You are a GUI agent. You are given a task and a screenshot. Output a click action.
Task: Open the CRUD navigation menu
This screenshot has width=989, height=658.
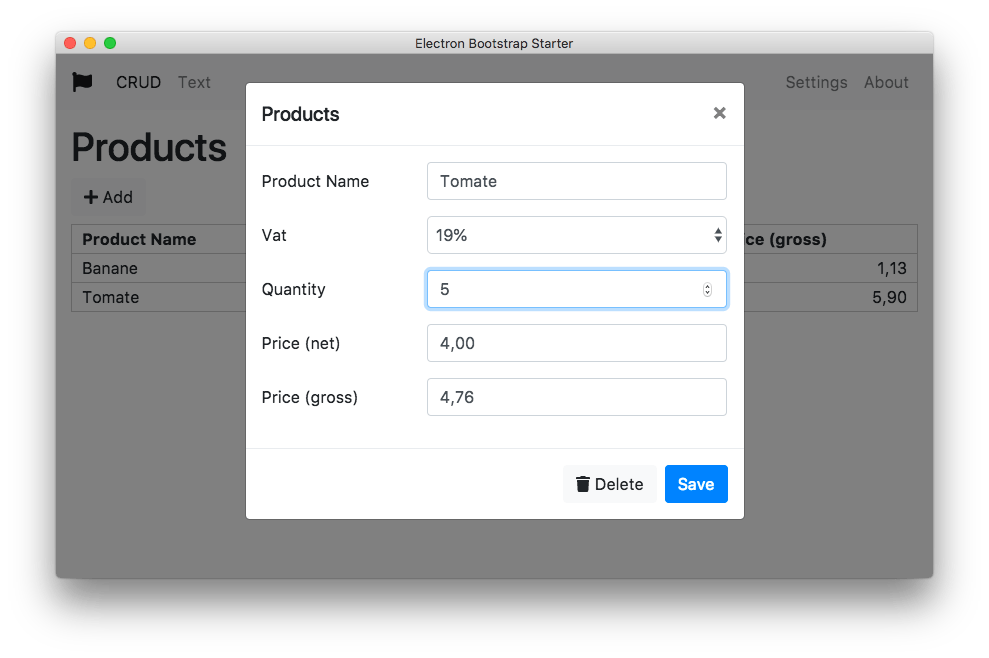point(138,82)
